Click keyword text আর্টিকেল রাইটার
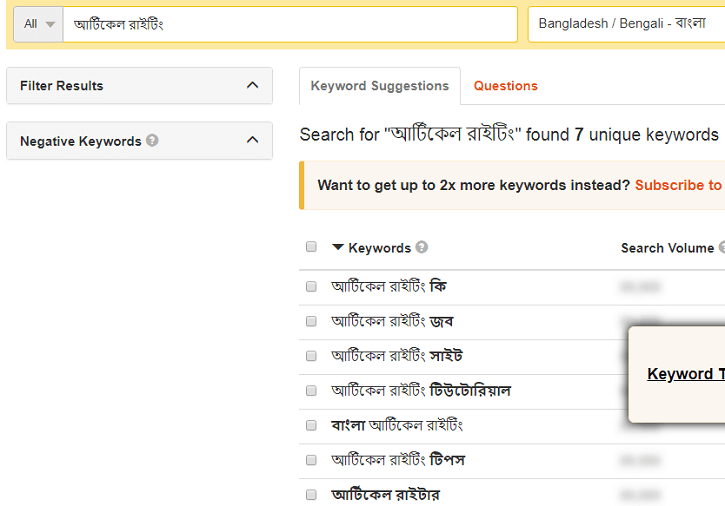Viewport: 725px width, 506px height. (386, 494)
